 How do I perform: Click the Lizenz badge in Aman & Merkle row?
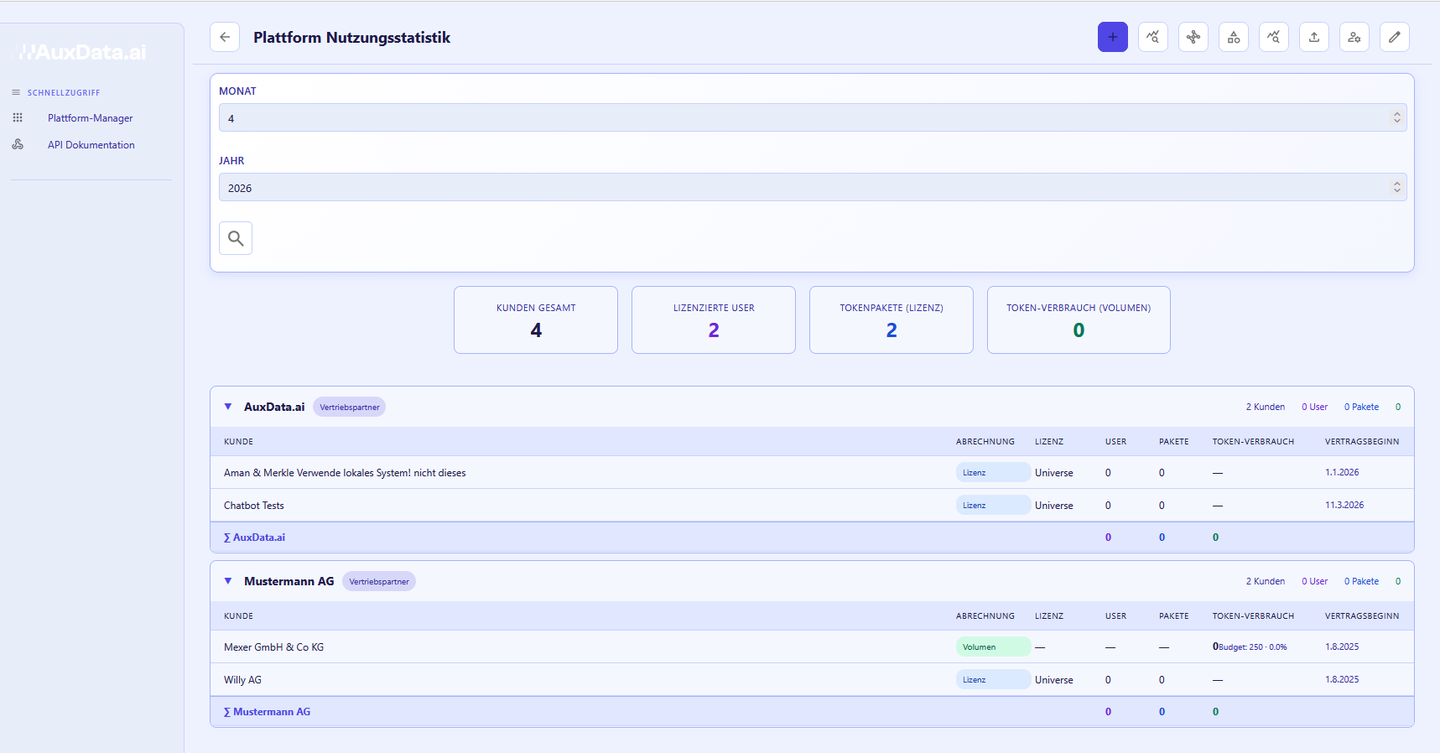click(x=993, y=473)
